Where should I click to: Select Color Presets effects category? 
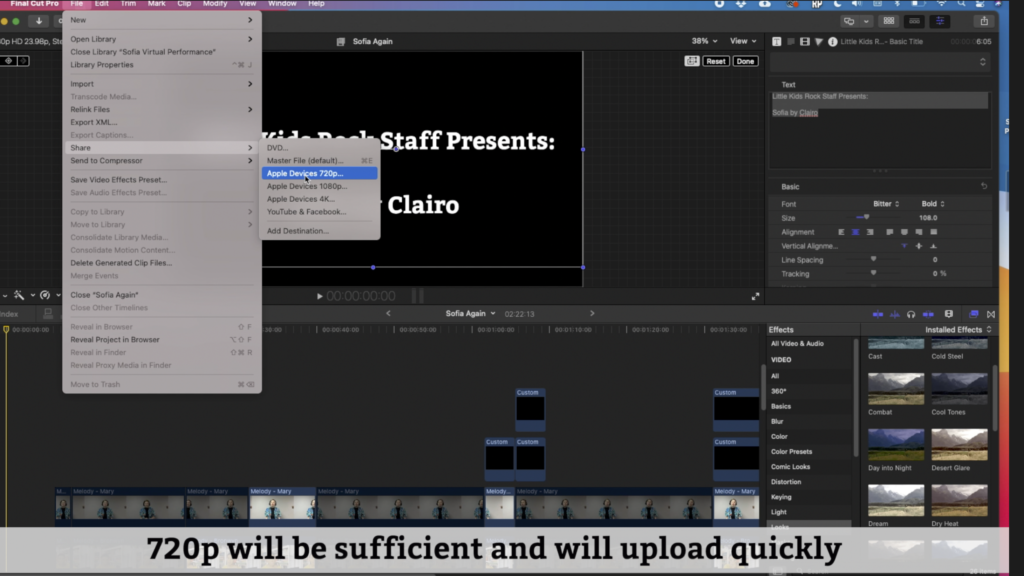click(792, 452)
